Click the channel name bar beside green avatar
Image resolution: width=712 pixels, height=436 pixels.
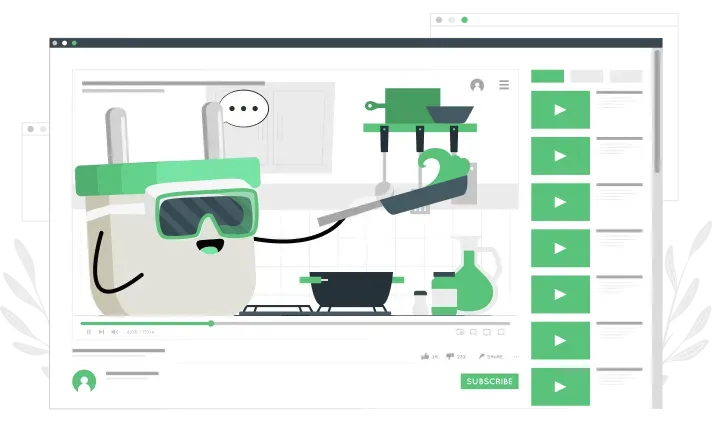132,373
